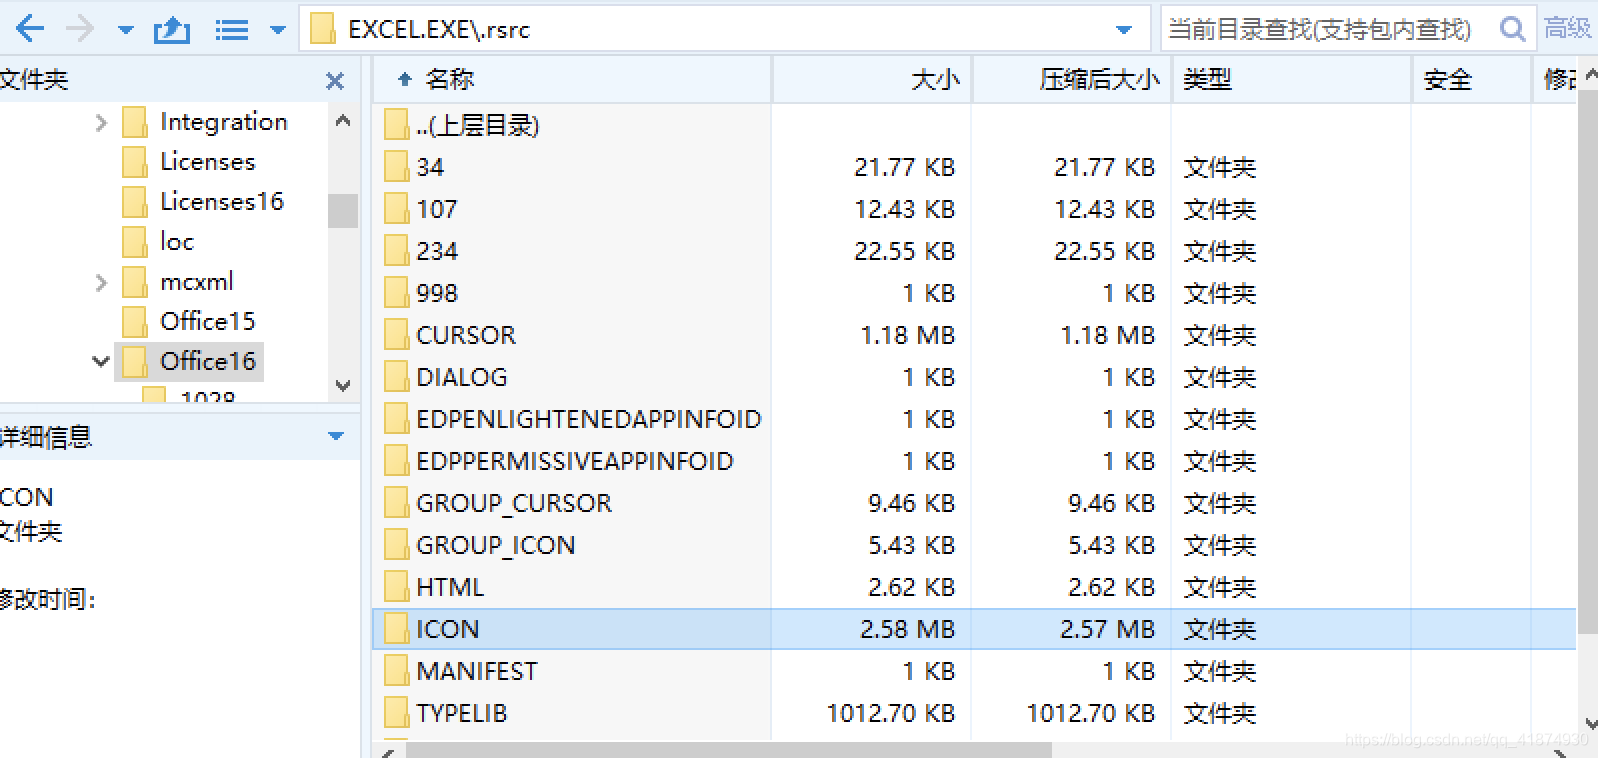
Task: Sort by 类型 column header
Action: click(x=1292, y=79)
